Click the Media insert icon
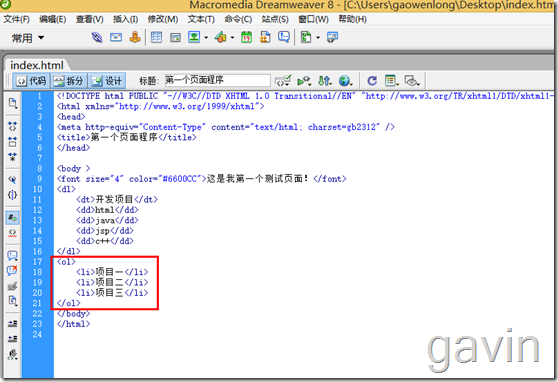Viewport: 558px width, 382px height. click(221, 37)
